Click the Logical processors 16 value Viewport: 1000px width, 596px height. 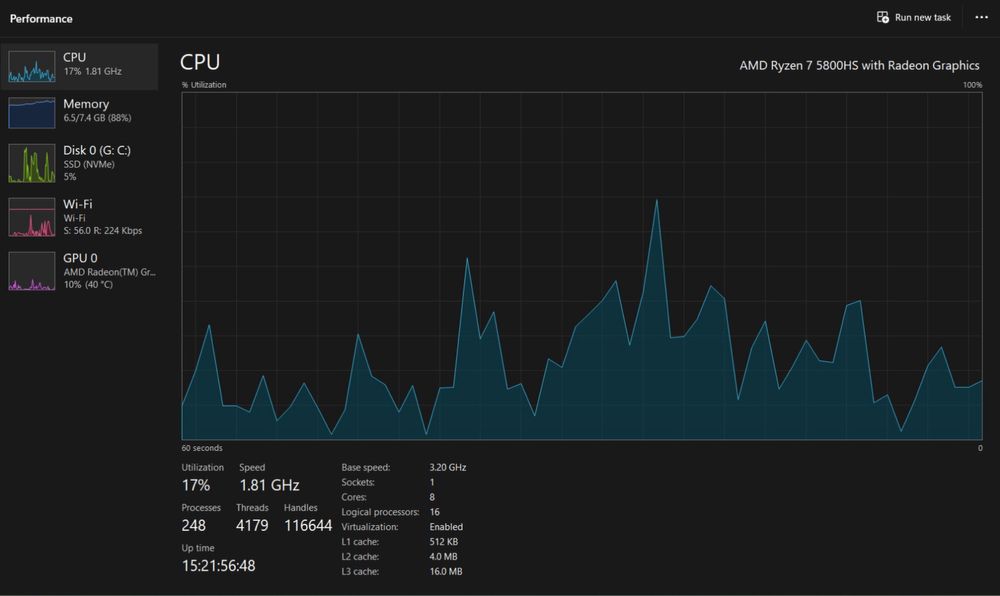coord(434,512)
